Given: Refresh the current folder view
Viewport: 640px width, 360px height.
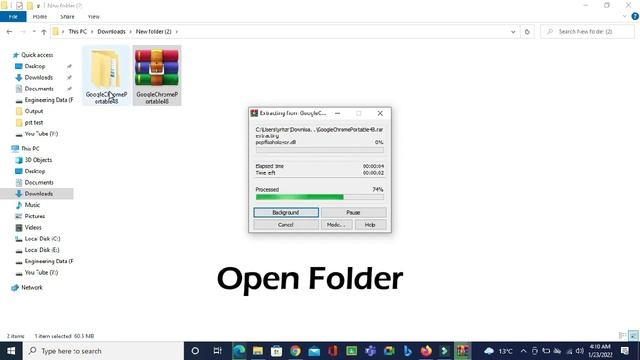Looking at the screenshot, I should point(527,31).
